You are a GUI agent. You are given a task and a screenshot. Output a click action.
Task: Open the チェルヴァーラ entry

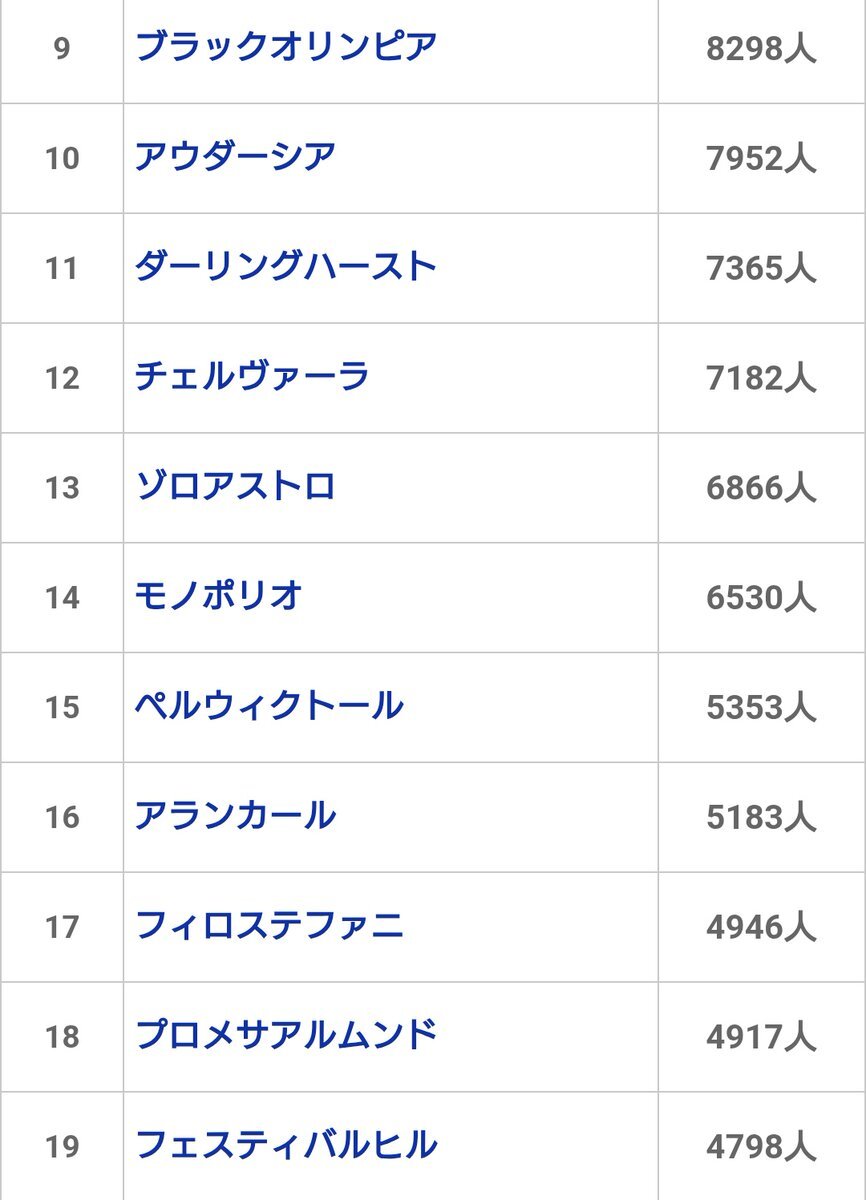point(252,377)
